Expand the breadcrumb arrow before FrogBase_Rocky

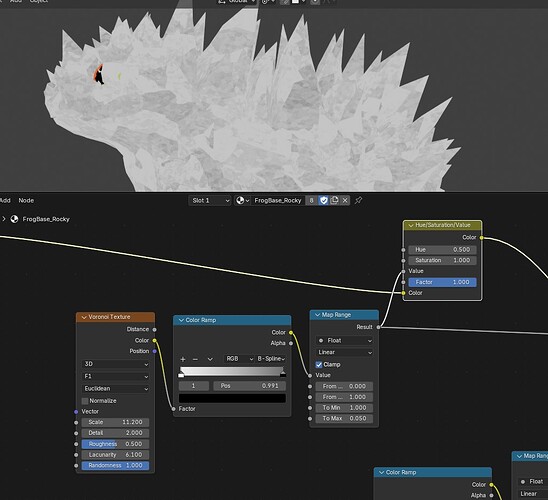click(x=4, y=219)
